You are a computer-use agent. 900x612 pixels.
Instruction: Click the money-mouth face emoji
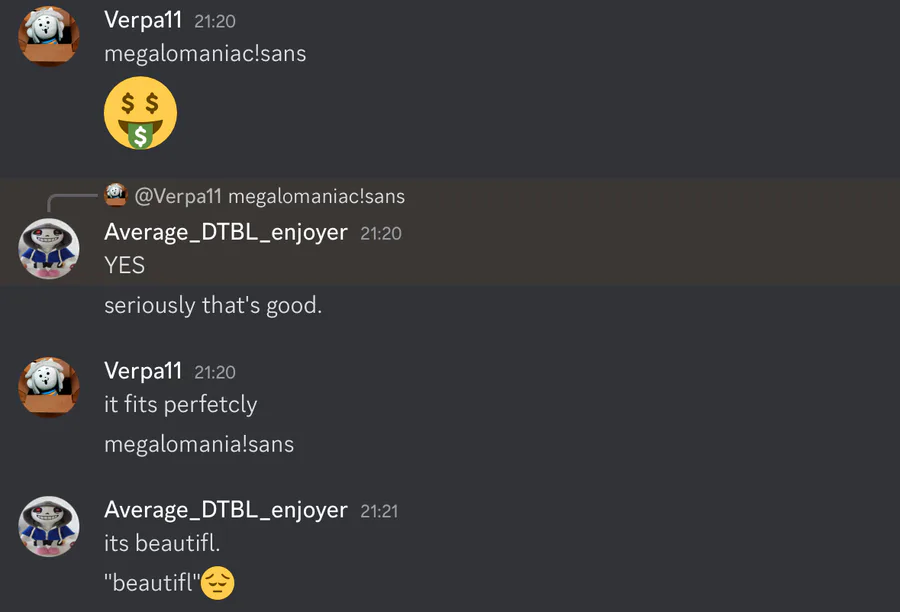pyautogui.click(x=141, y=113)
